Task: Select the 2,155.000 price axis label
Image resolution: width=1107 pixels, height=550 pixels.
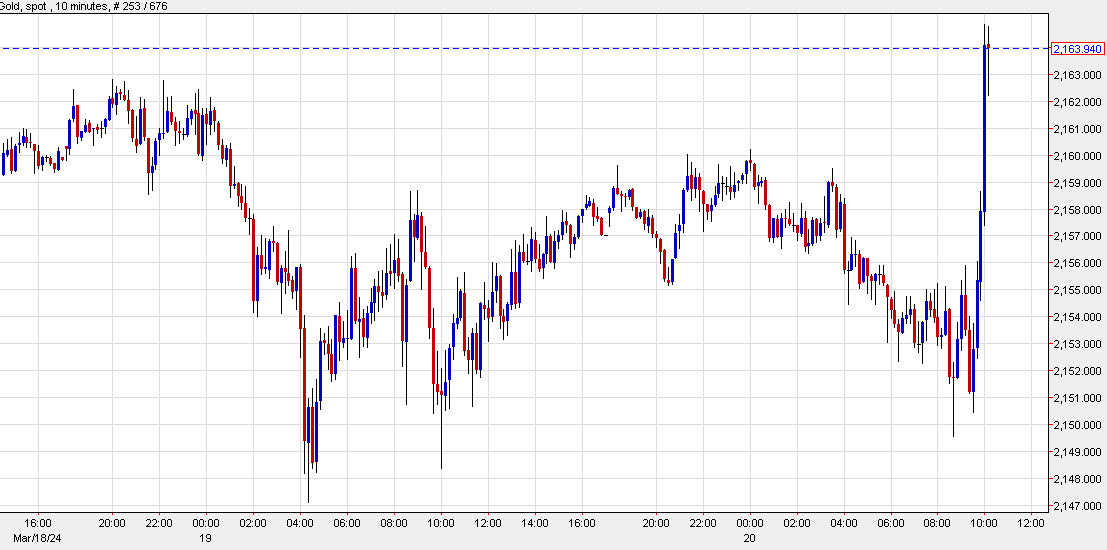Action: (x=1077, y=290)
